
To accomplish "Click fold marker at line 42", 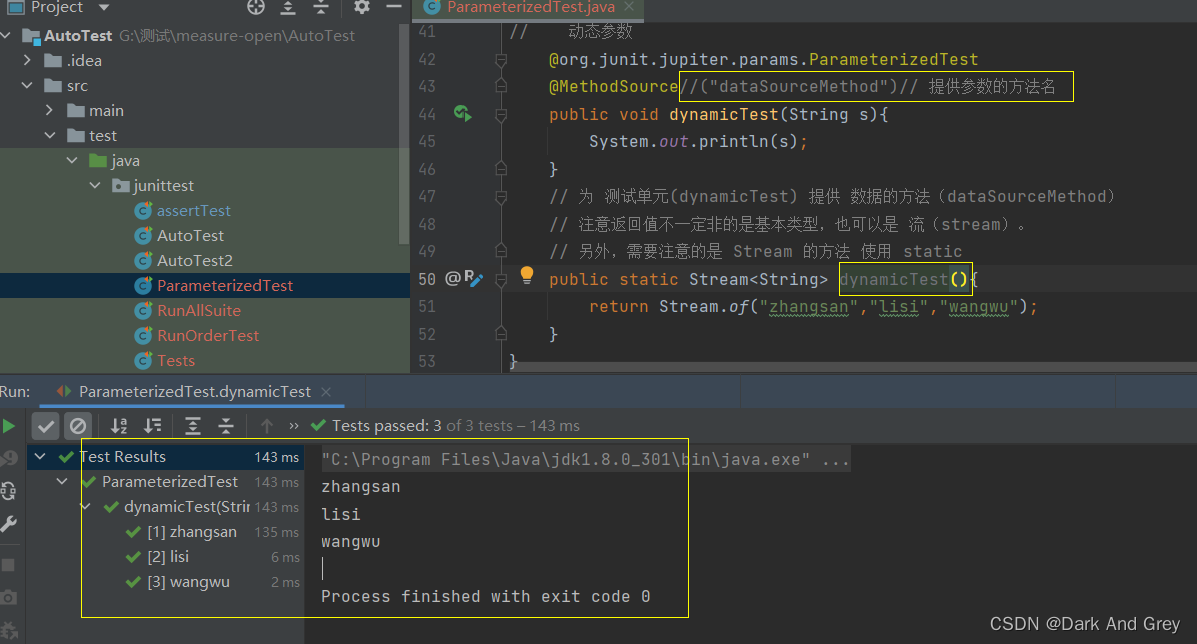I will 501,60.
